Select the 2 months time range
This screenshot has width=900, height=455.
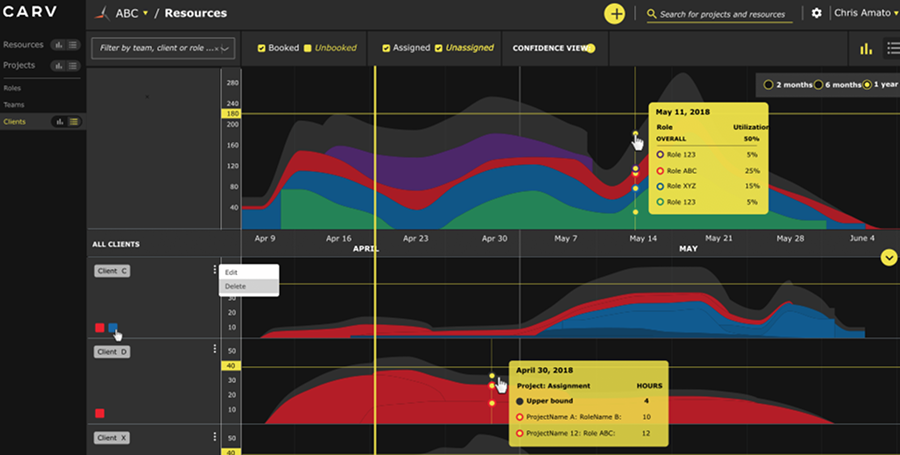768,85
